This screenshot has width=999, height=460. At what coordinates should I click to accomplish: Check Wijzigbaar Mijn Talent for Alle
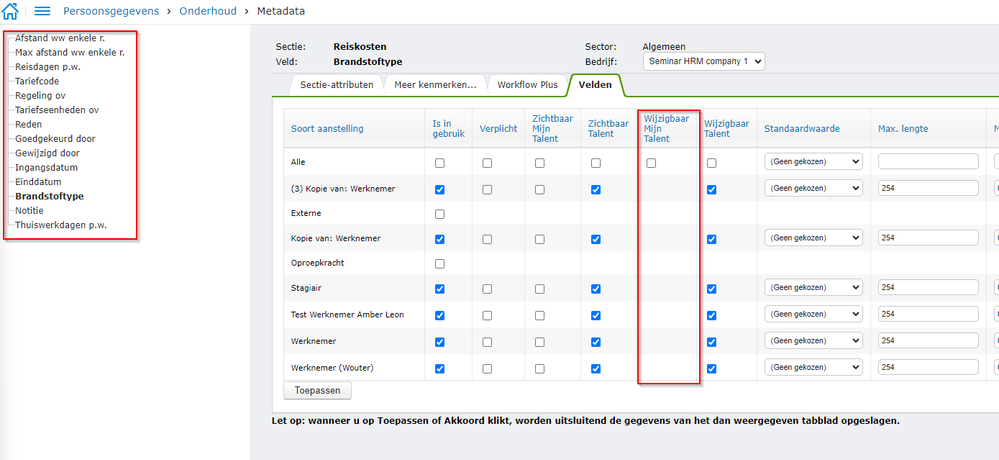pyautogui.click(x=652, y=163)
